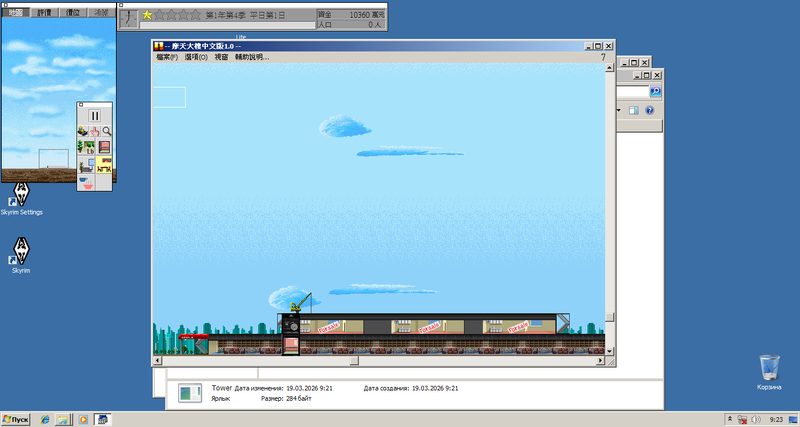Open the fourth tab of the map window

coord(102,12)
